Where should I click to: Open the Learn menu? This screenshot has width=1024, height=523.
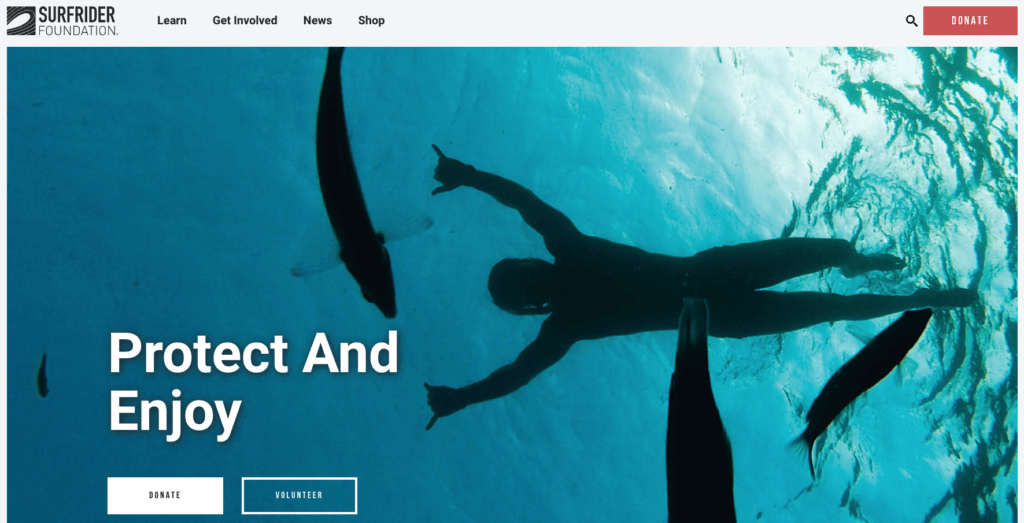[172, 20]
